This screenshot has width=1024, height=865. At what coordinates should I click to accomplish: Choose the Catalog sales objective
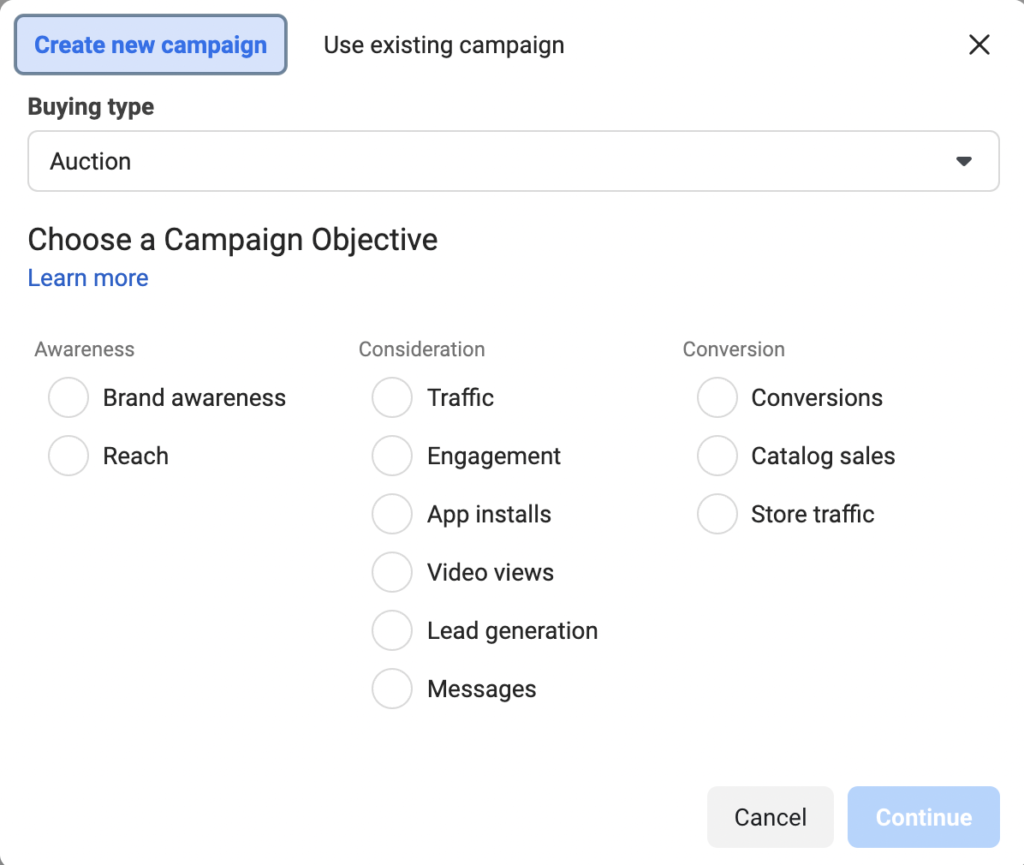tap(717, 455)
